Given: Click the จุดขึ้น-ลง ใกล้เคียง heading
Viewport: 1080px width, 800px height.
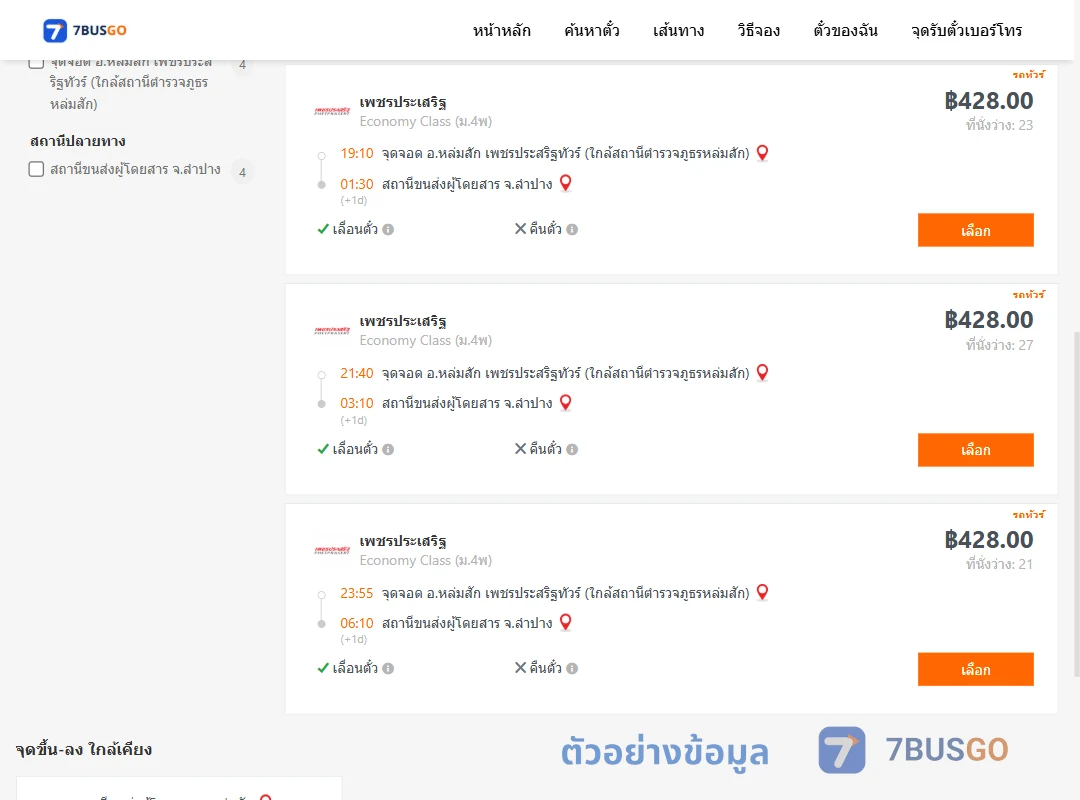Looking at the screenshot, I should 84,749.
